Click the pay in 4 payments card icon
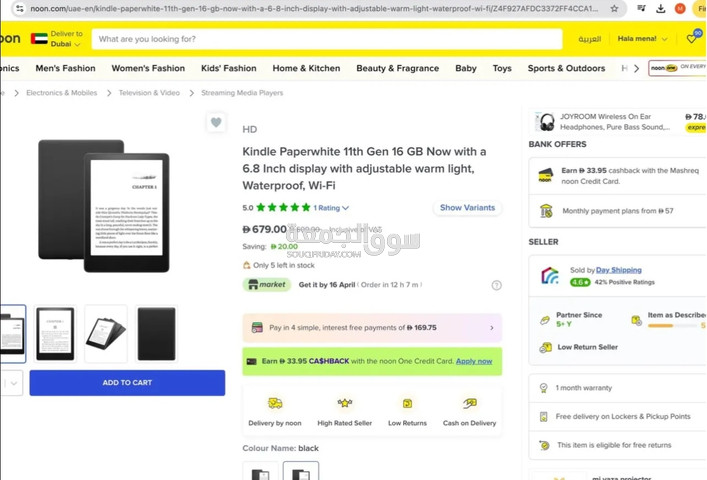Viewport: 707px width, 480px height. [x=257, y=328]
